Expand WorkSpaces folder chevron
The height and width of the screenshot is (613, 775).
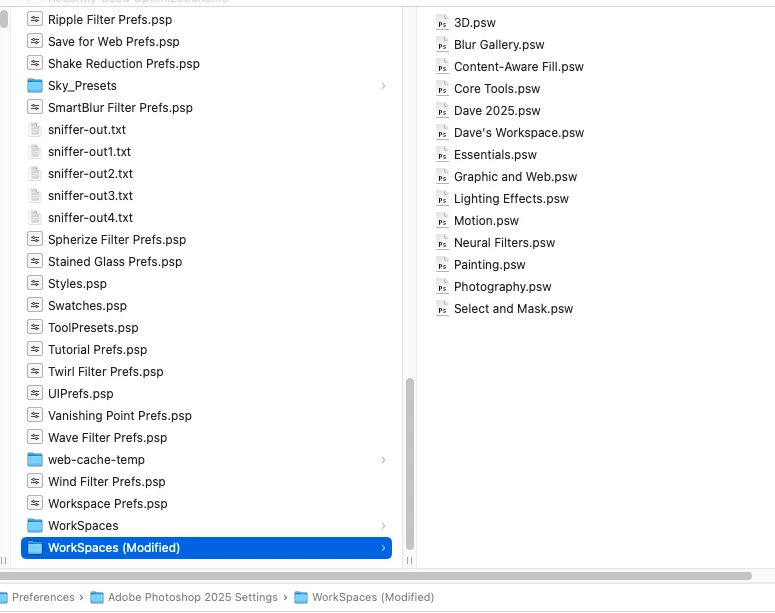coord(384,525)
